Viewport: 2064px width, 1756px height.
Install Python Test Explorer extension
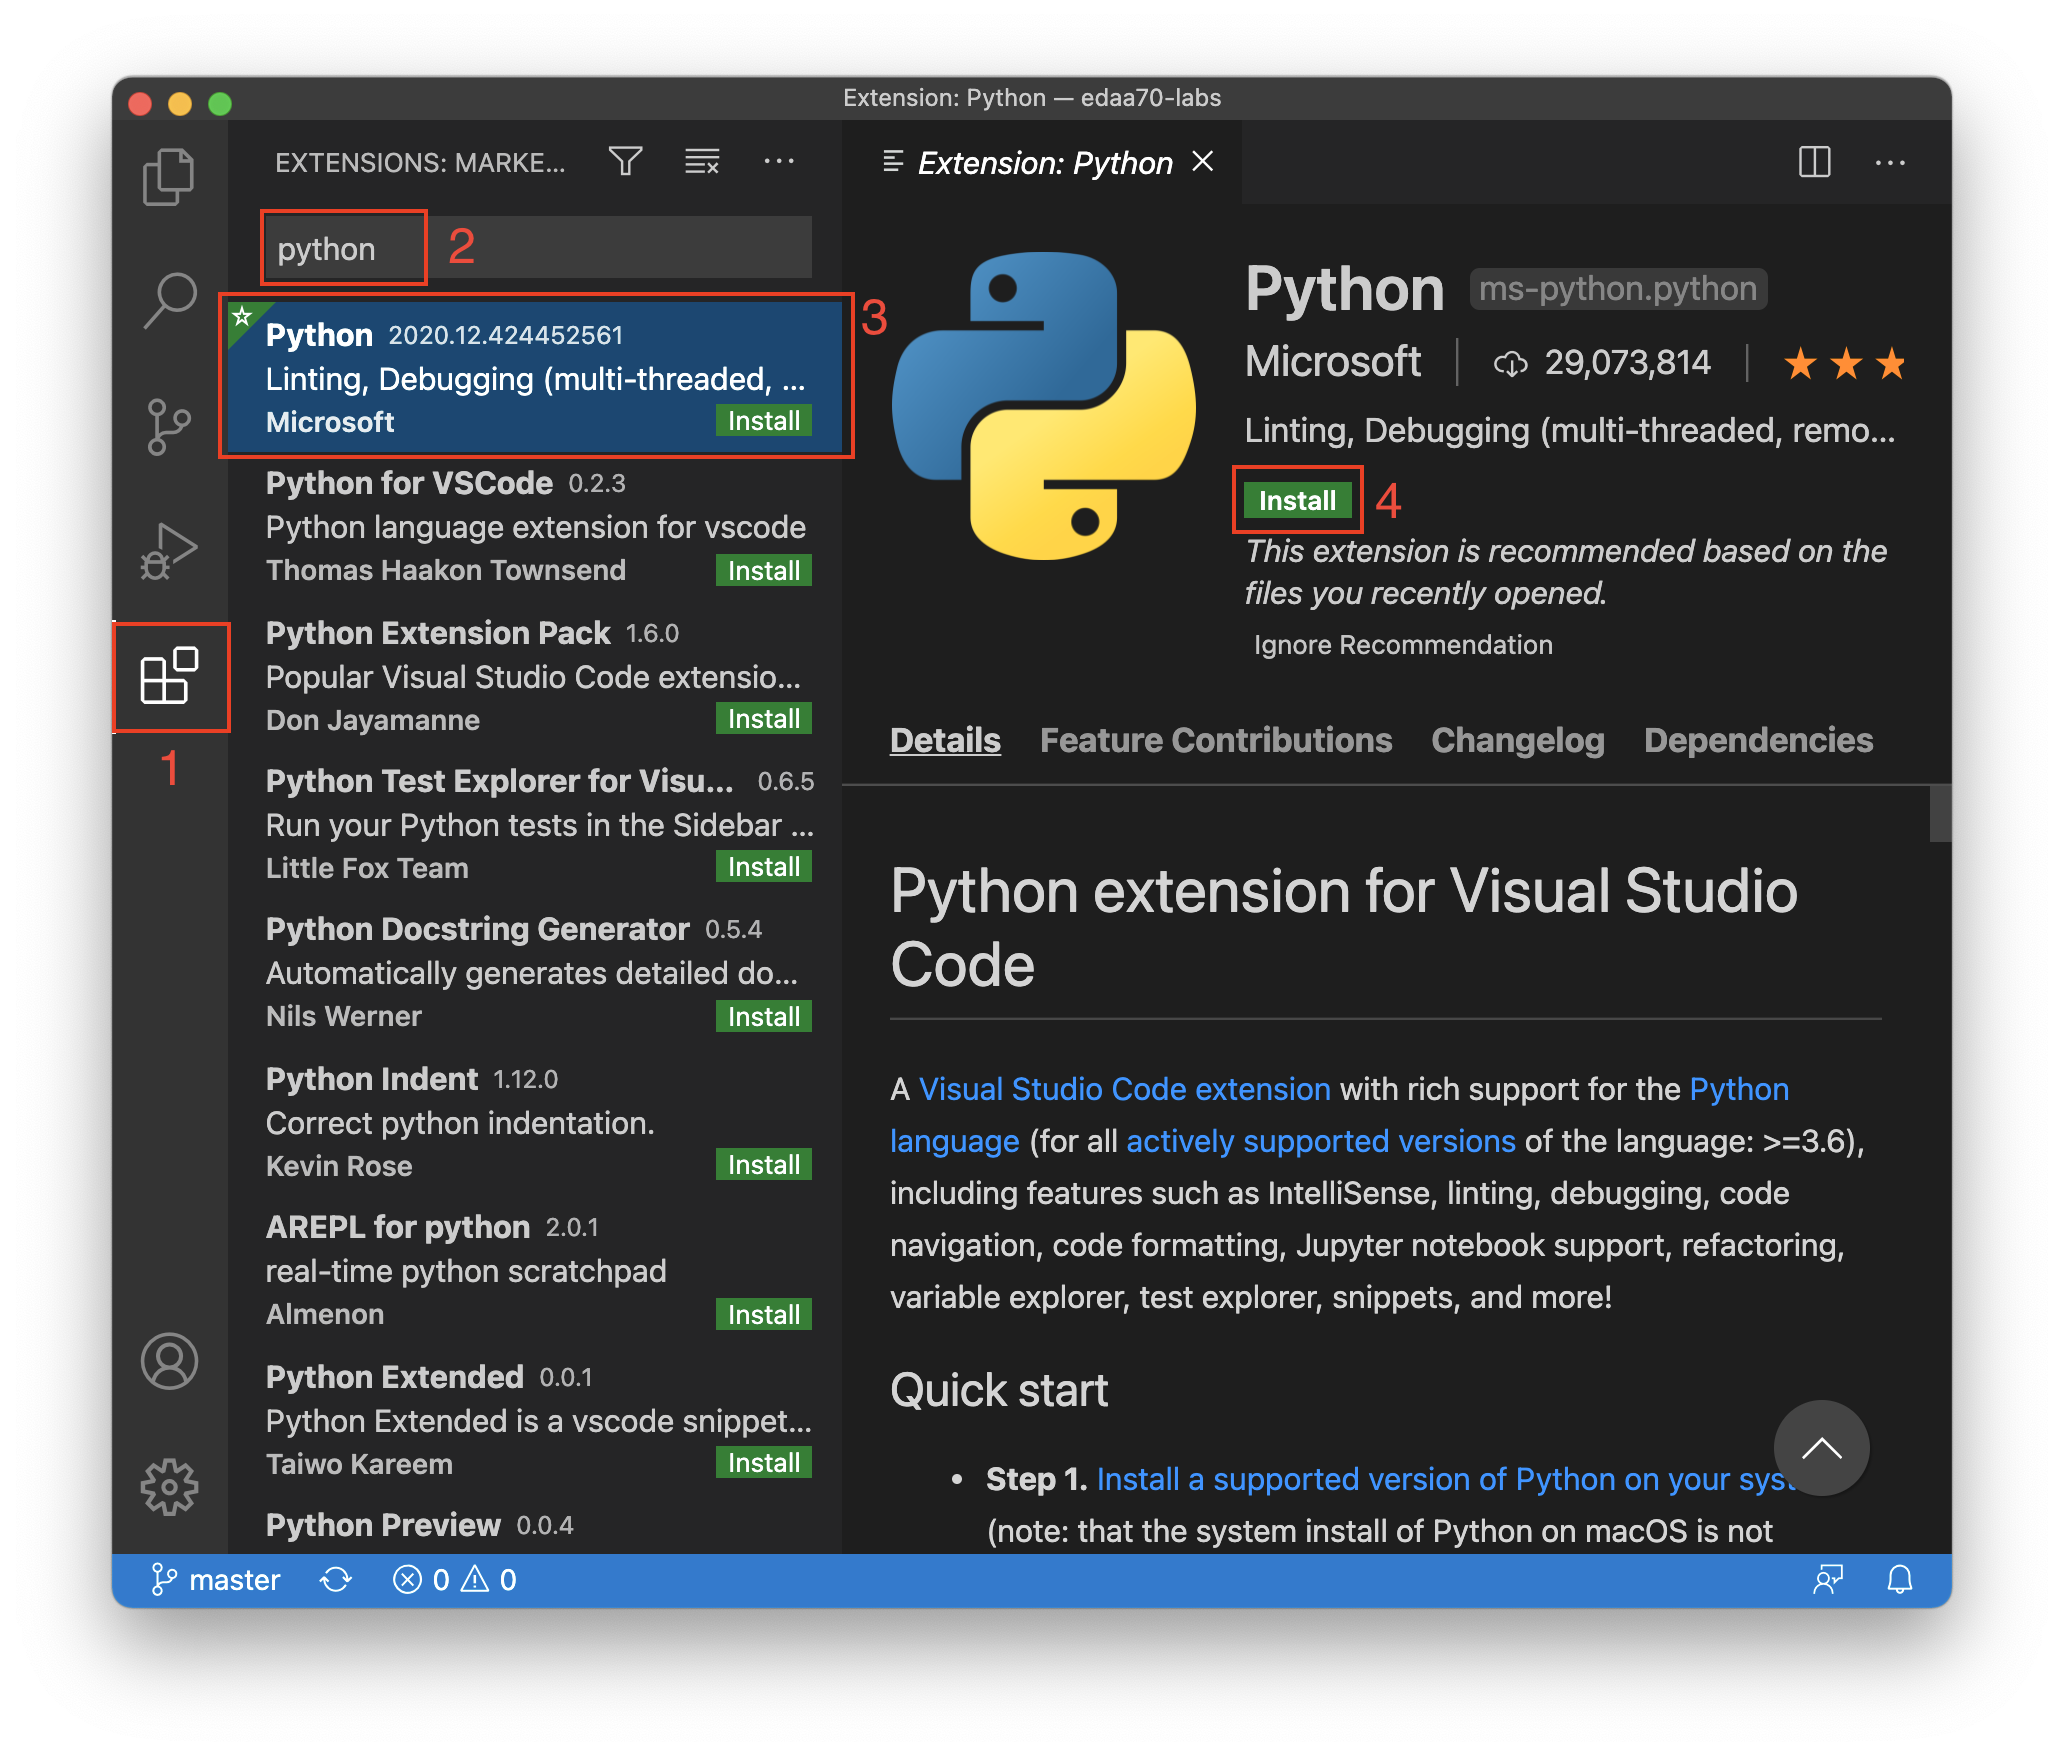coord(764,867)
